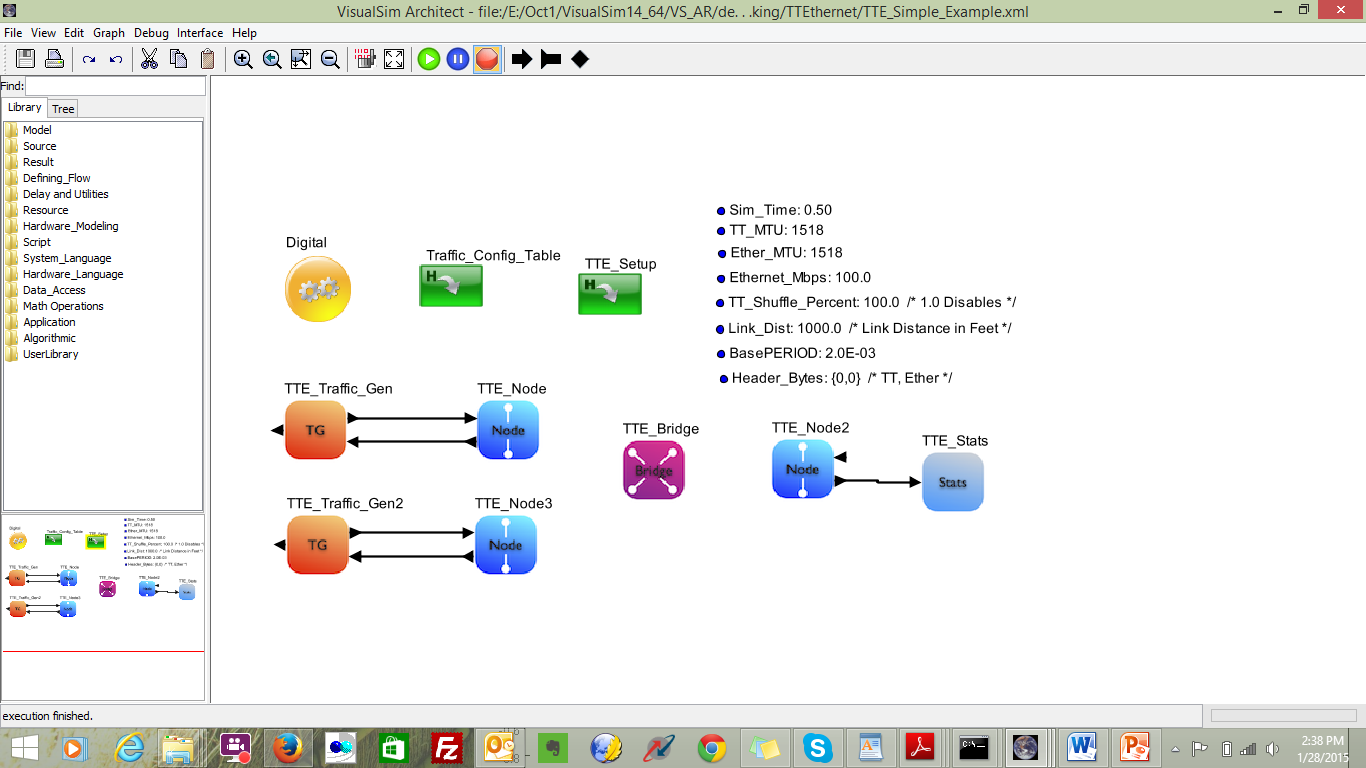The image size is (1366, 768).
Task: Click the Zoom Out magnifier icon
Action: 330,59
